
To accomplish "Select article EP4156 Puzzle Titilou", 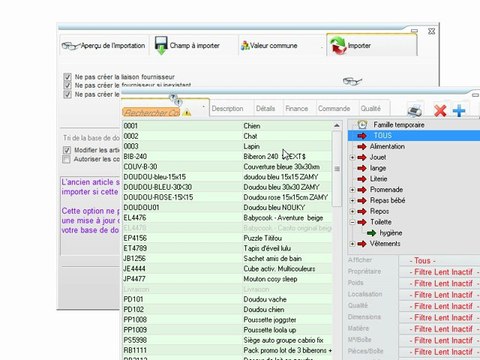I will click(x=227, y=238).
